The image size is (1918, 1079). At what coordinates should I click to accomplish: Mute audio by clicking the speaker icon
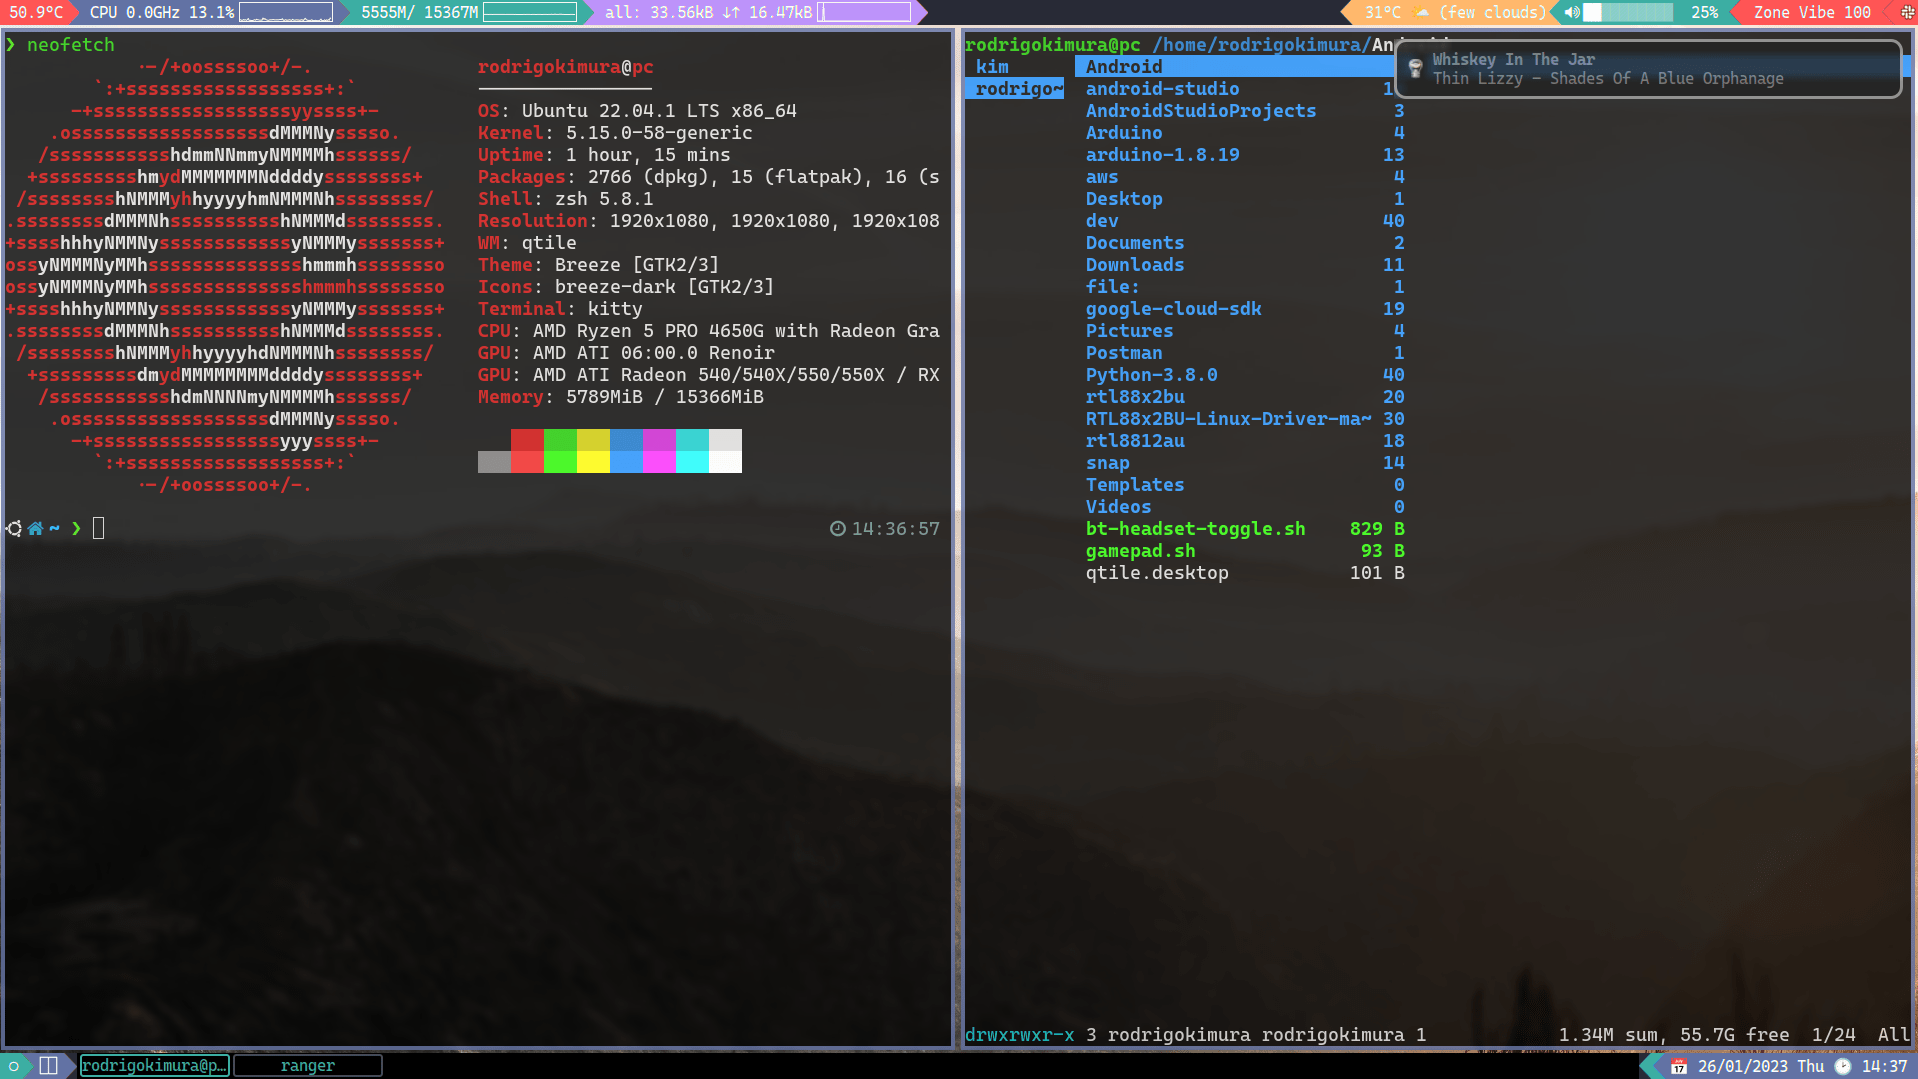click(1572, 12)
